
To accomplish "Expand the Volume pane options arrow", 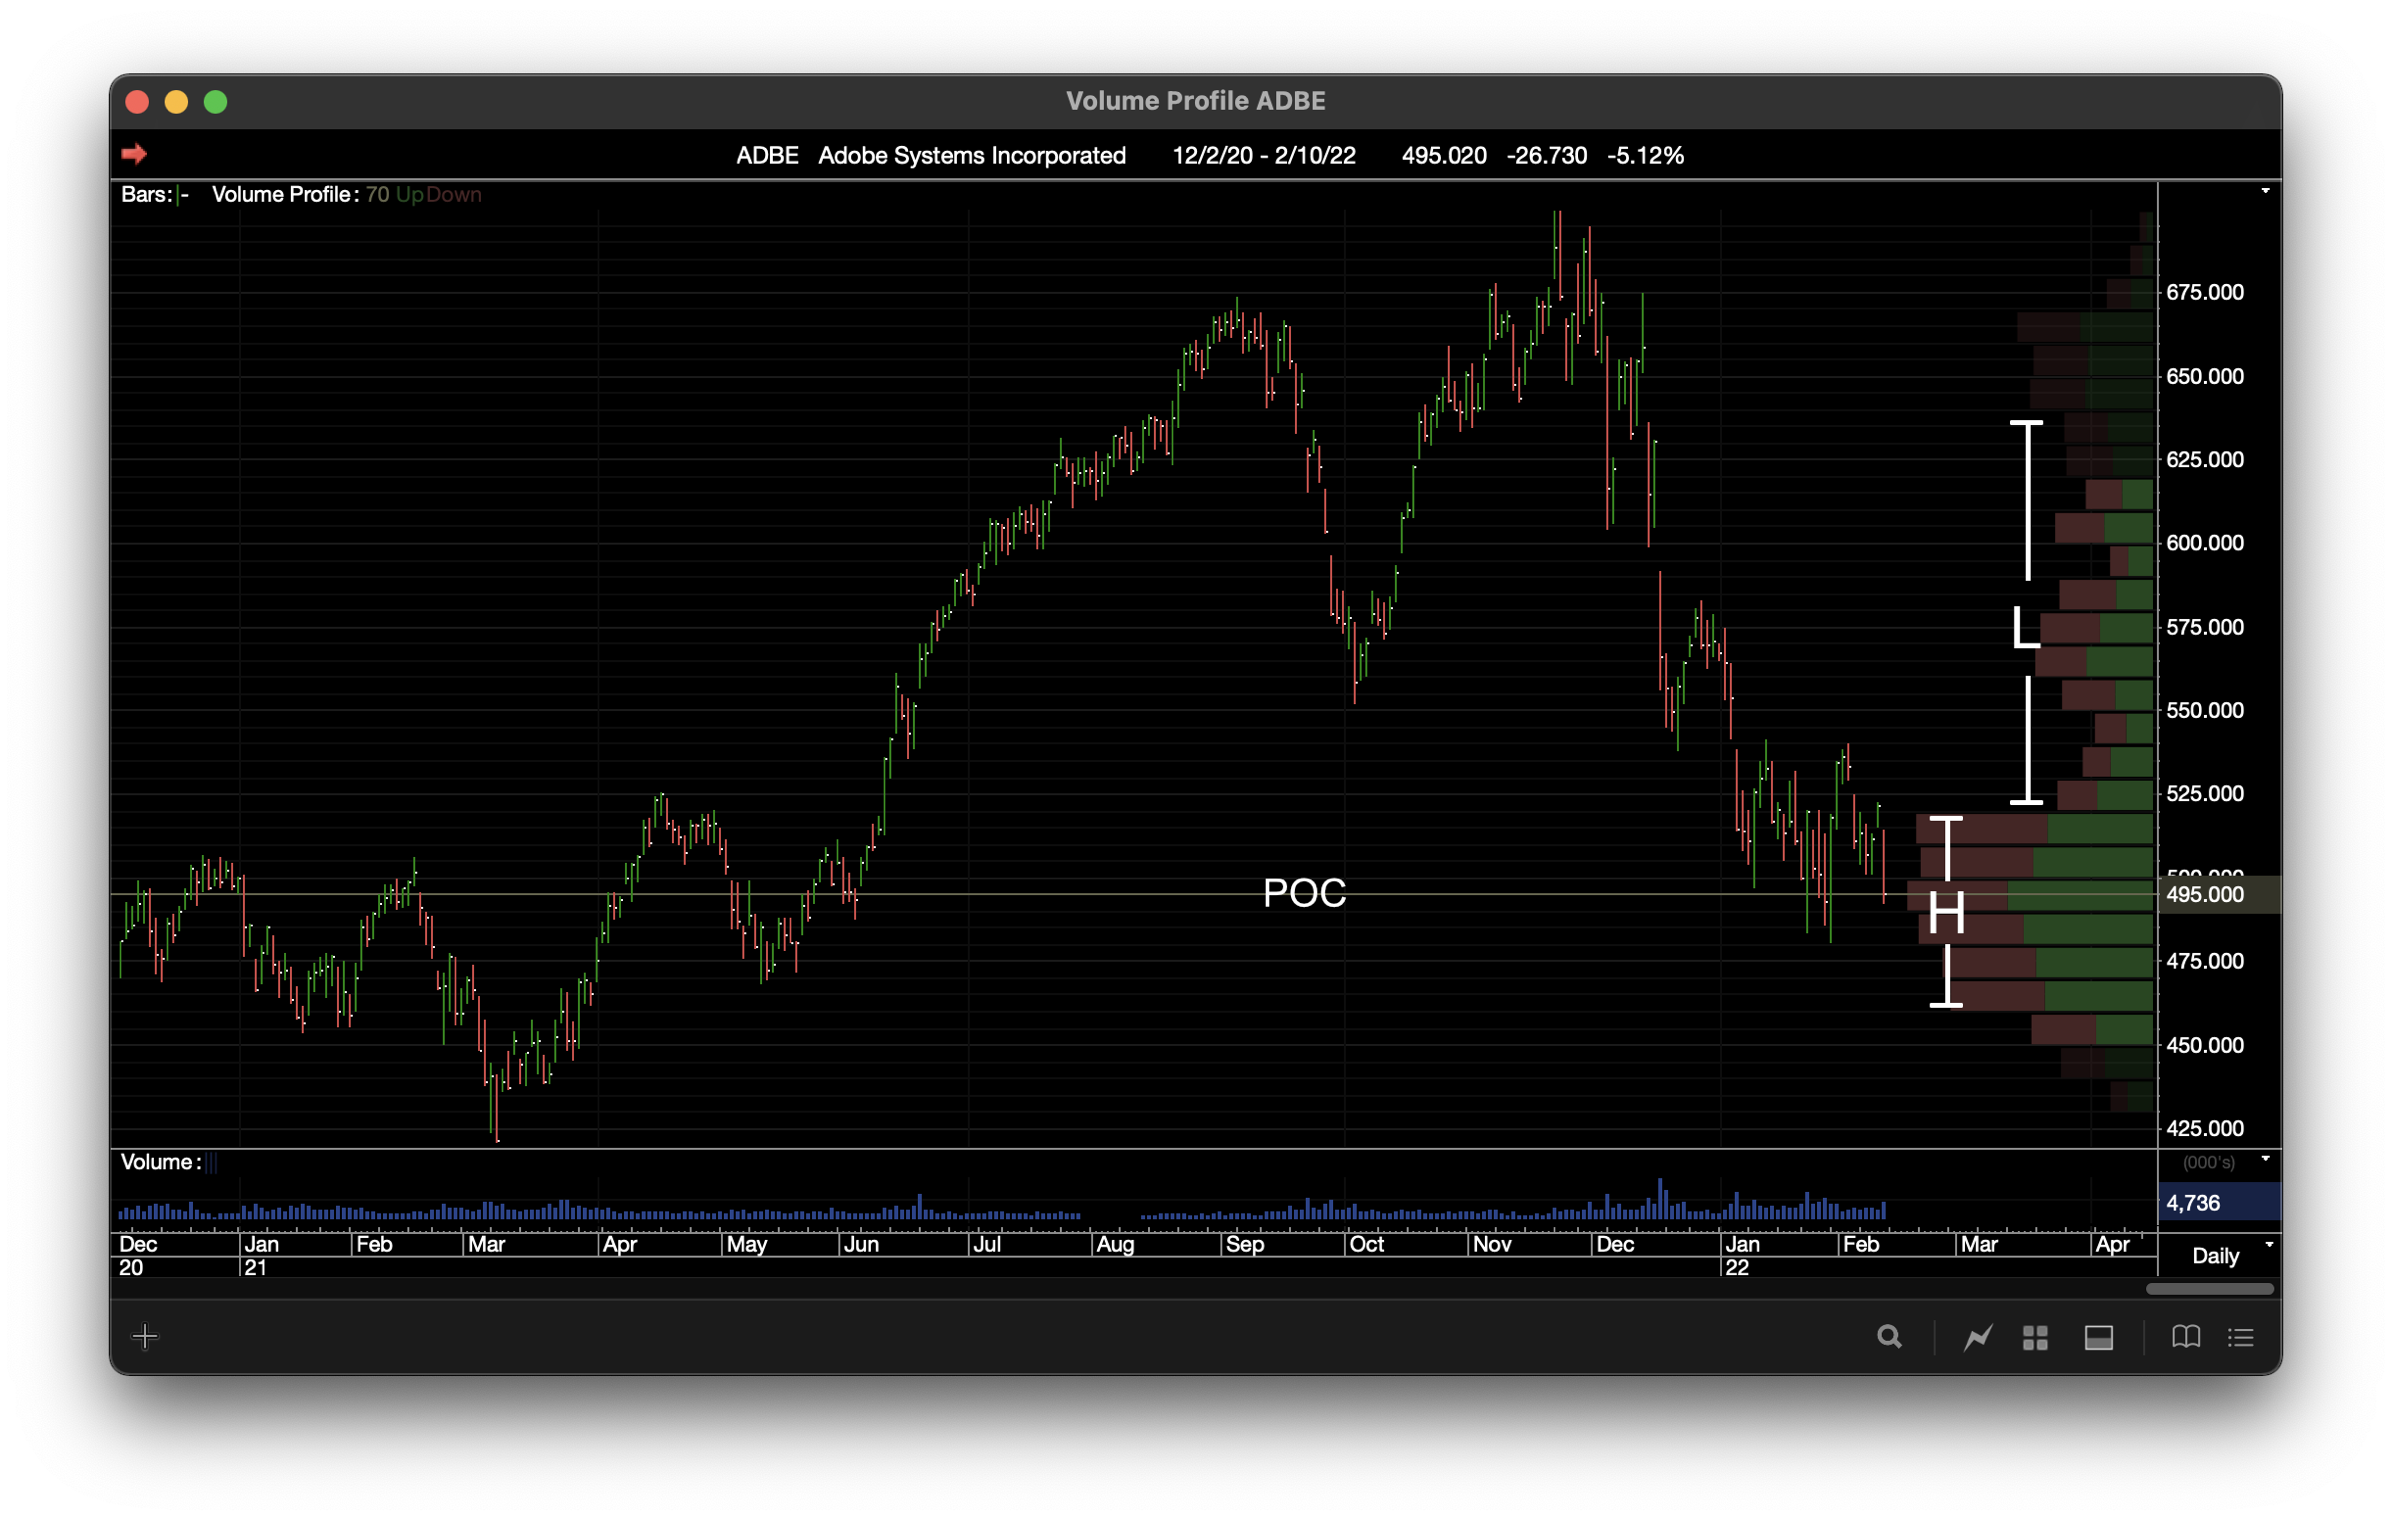I will [x=2265, y=1160].
